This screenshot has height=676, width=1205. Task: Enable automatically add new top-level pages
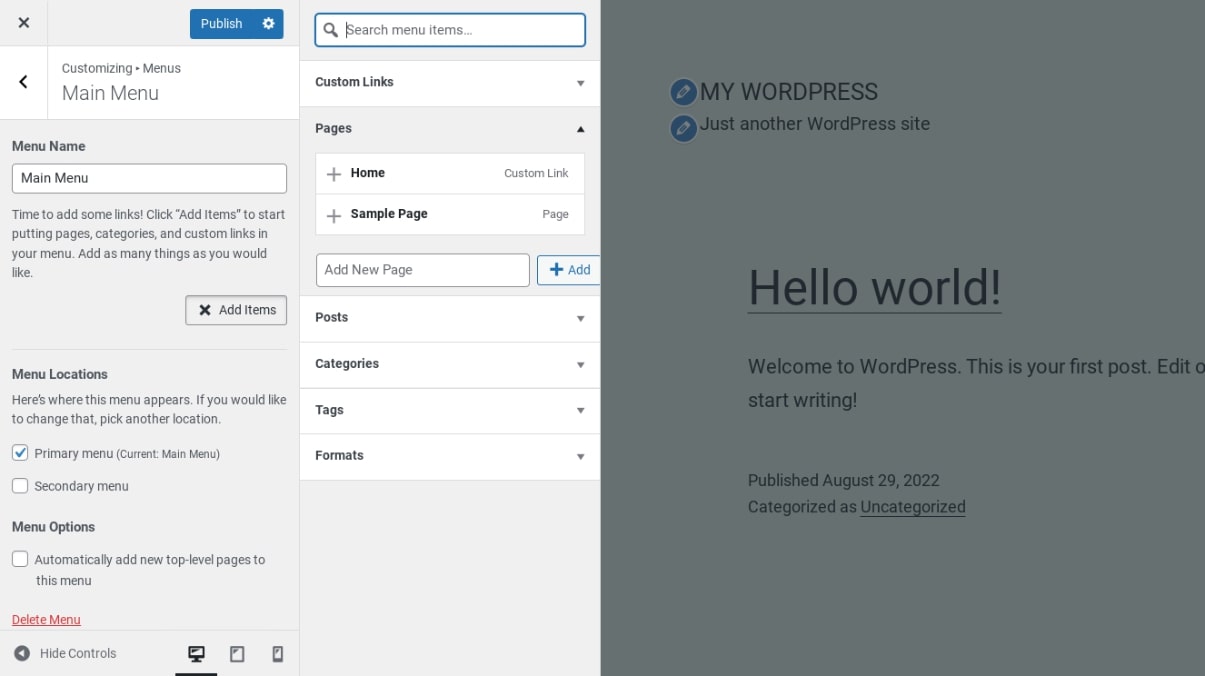tap(20, 559)
